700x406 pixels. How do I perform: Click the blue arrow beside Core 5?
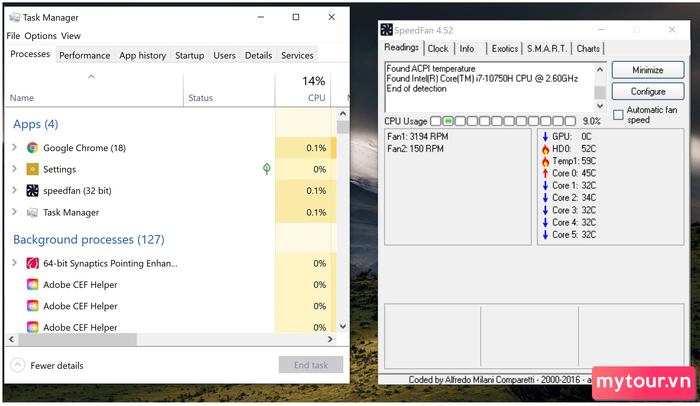click(545, 235)
